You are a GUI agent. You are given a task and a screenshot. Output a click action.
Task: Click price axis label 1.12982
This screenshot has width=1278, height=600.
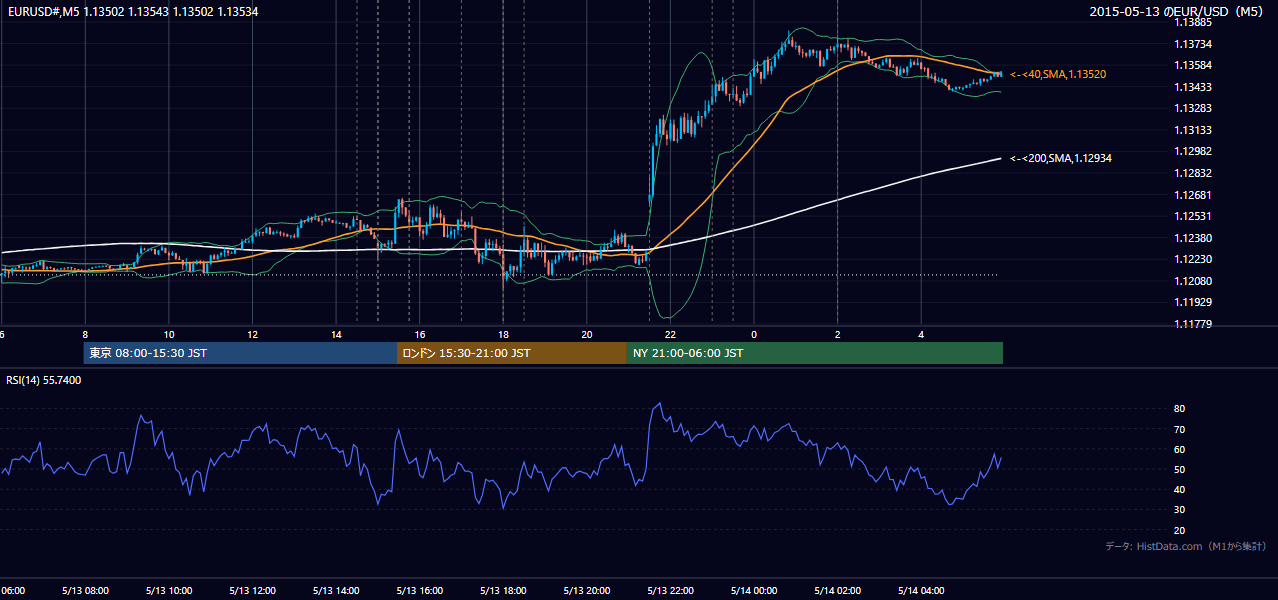tap(1193, 151)
